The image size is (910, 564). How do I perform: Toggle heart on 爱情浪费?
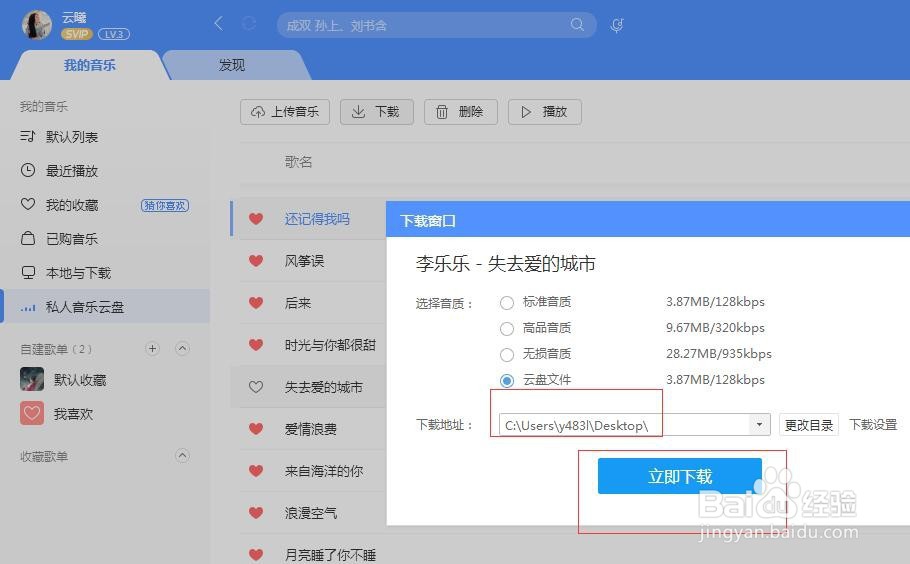point(256,429)
